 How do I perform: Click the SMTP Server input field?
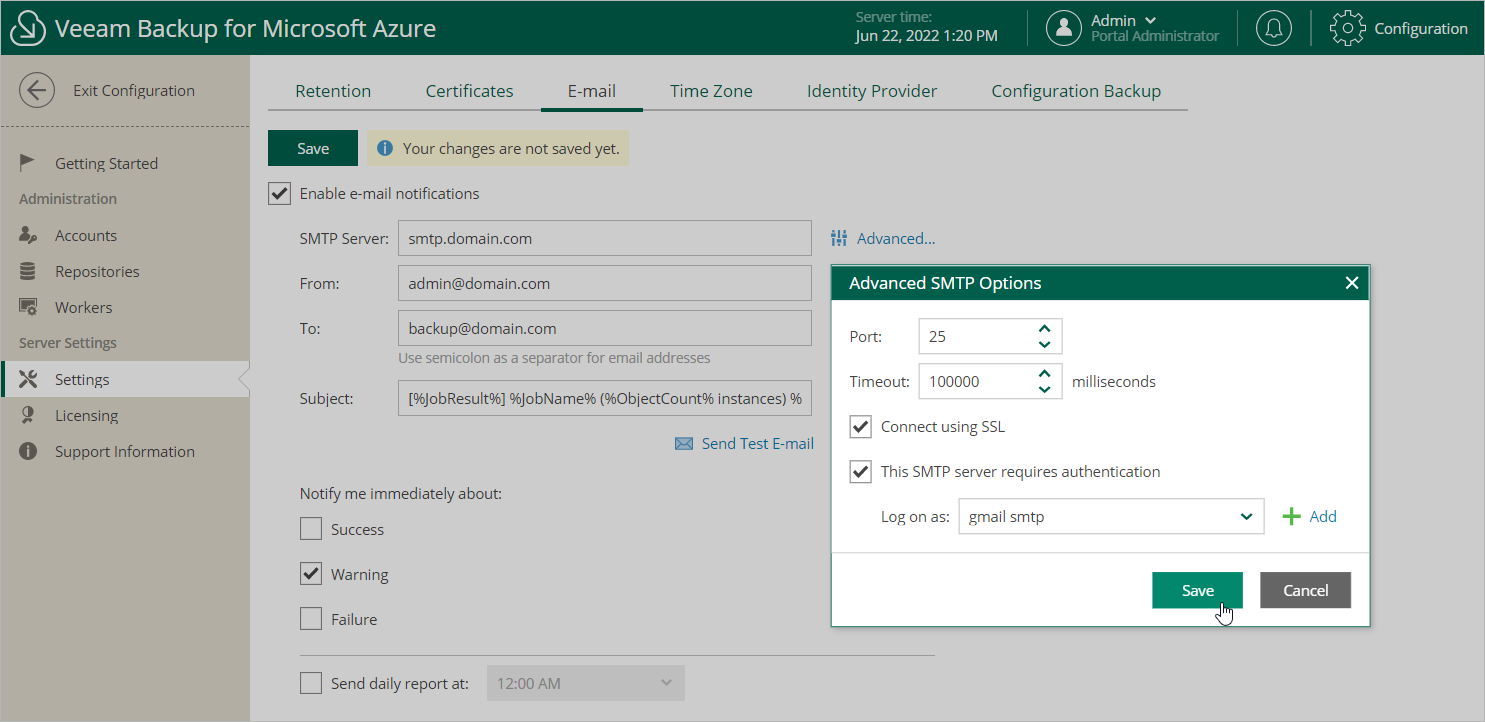pos(604,238)
